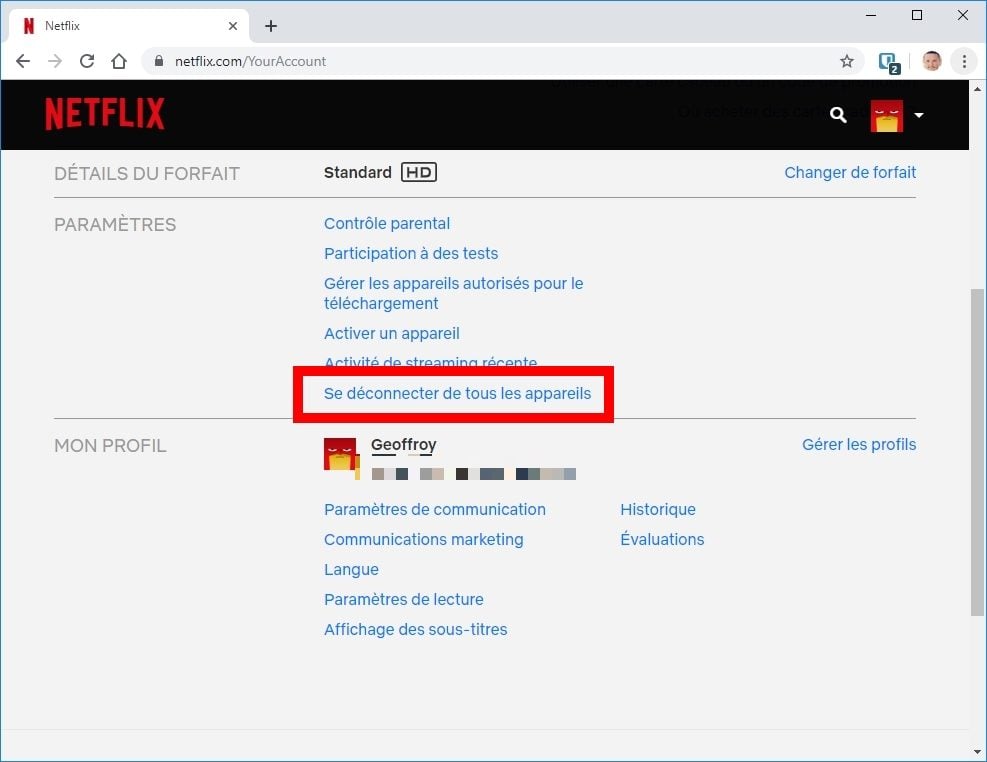The width and height of the screenshot is (987, 762).
Task: Maximize the Chrome window
Action: [917, 15]
